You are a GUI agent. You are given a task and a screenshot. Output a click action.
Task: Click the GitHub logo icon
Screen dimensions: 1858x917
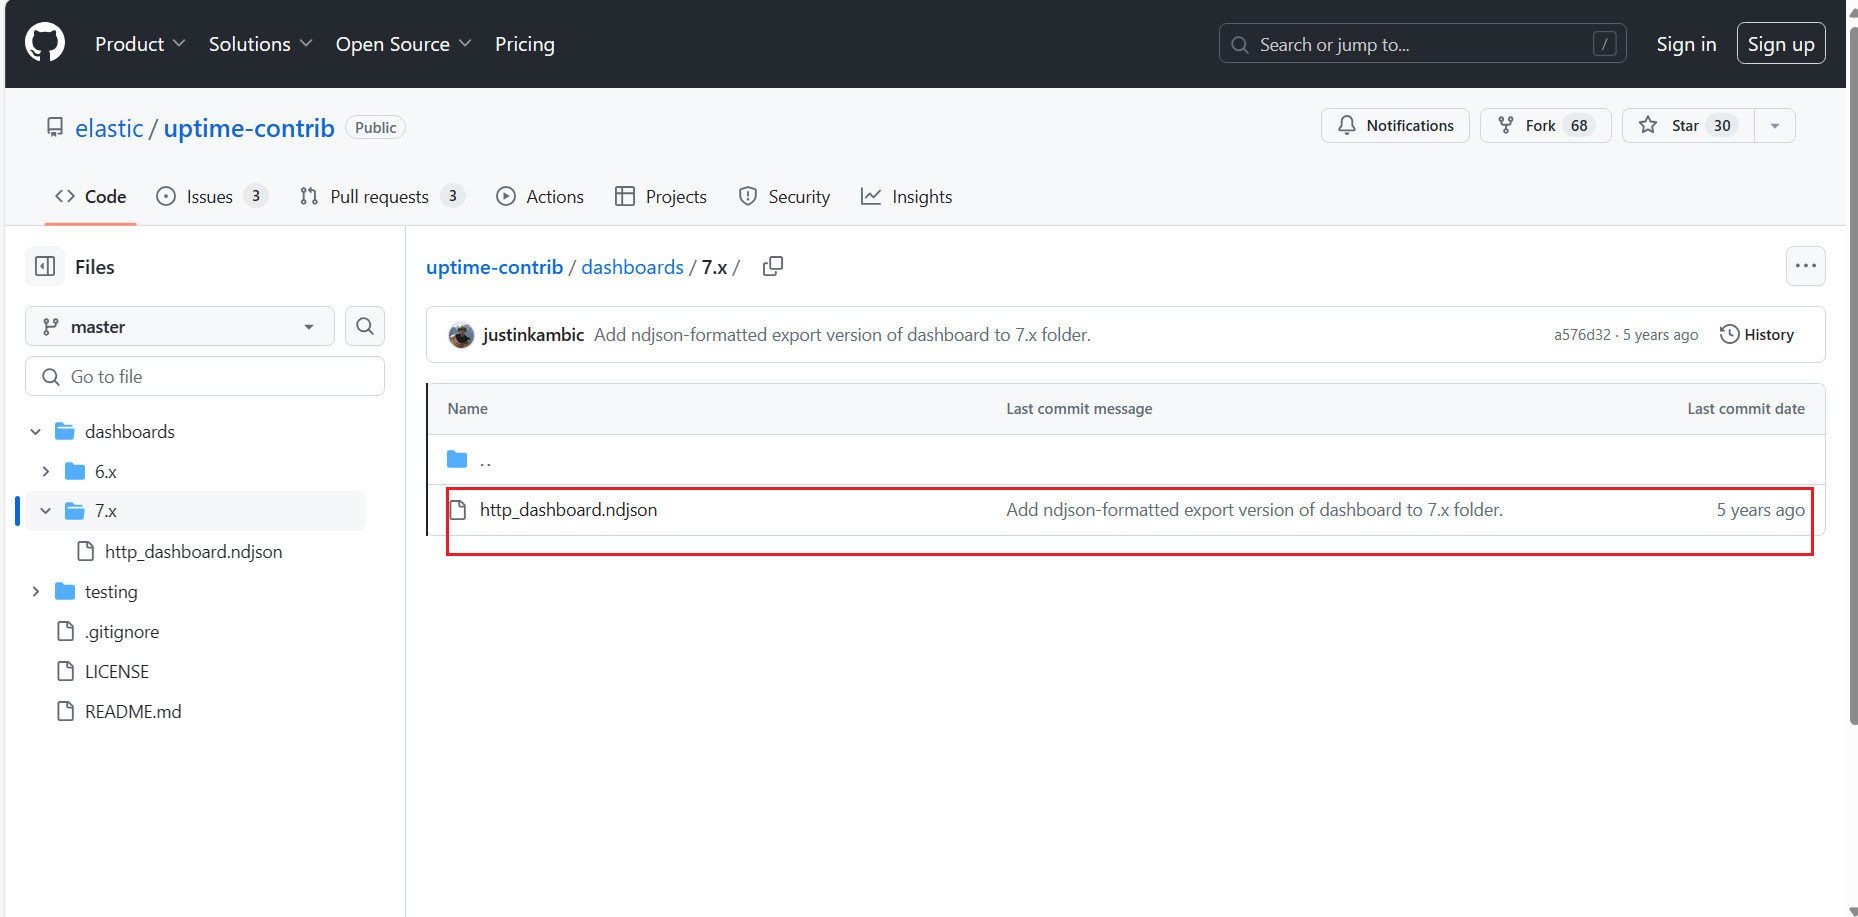(45, 44)
